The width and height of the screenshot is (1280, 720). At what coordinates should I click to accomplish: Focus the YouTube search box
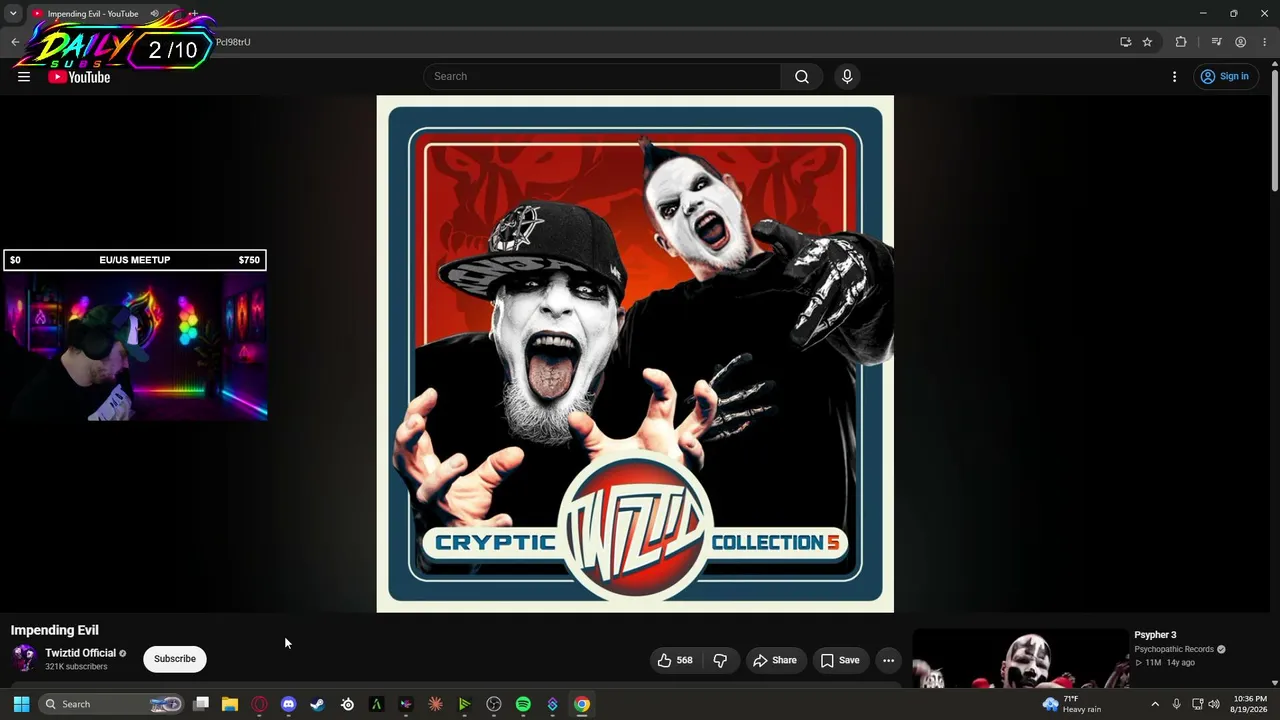(602, 76)
